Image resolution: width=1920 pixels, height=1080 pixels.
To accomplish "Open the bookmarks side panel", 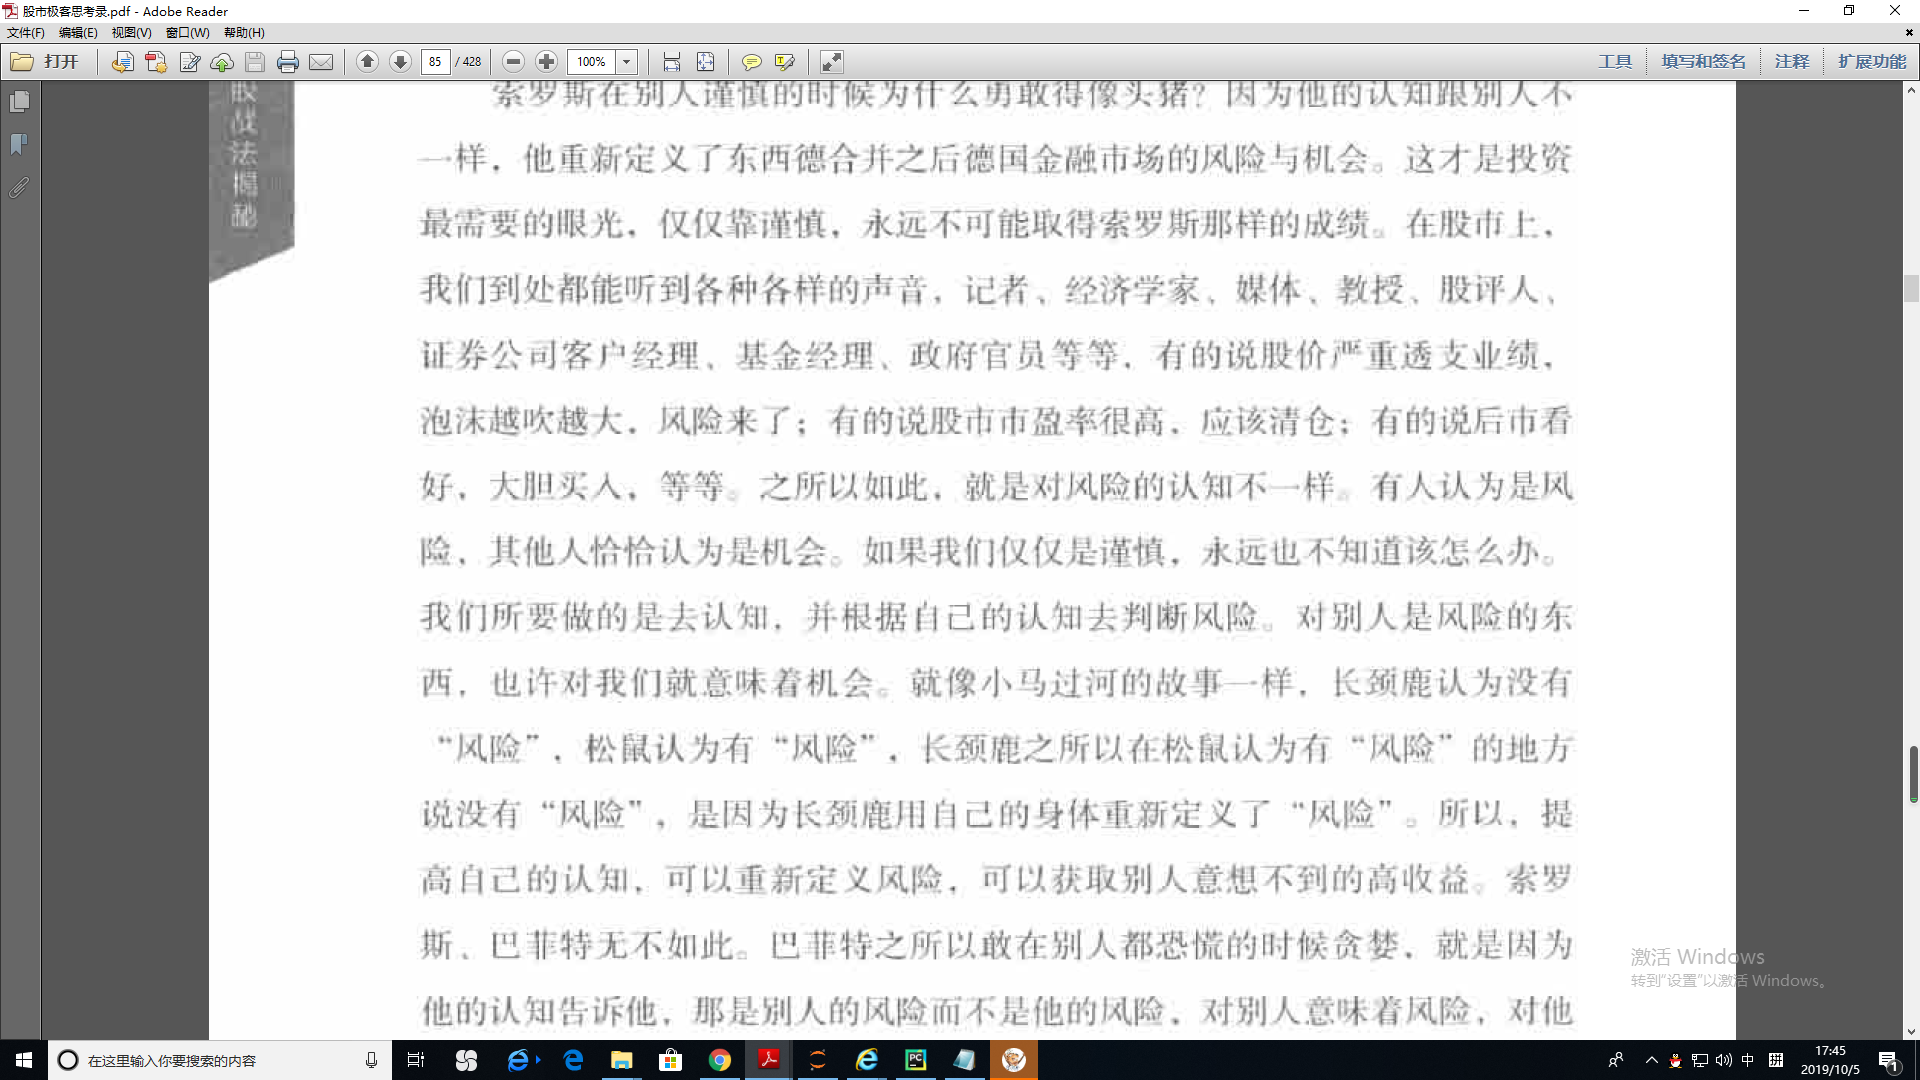I will 19,144.
